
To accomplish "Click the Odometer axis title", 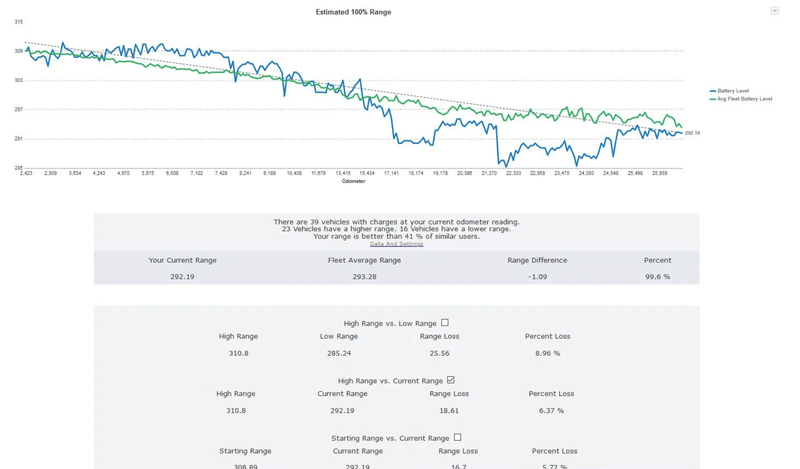I will click(x=353, y=182).
